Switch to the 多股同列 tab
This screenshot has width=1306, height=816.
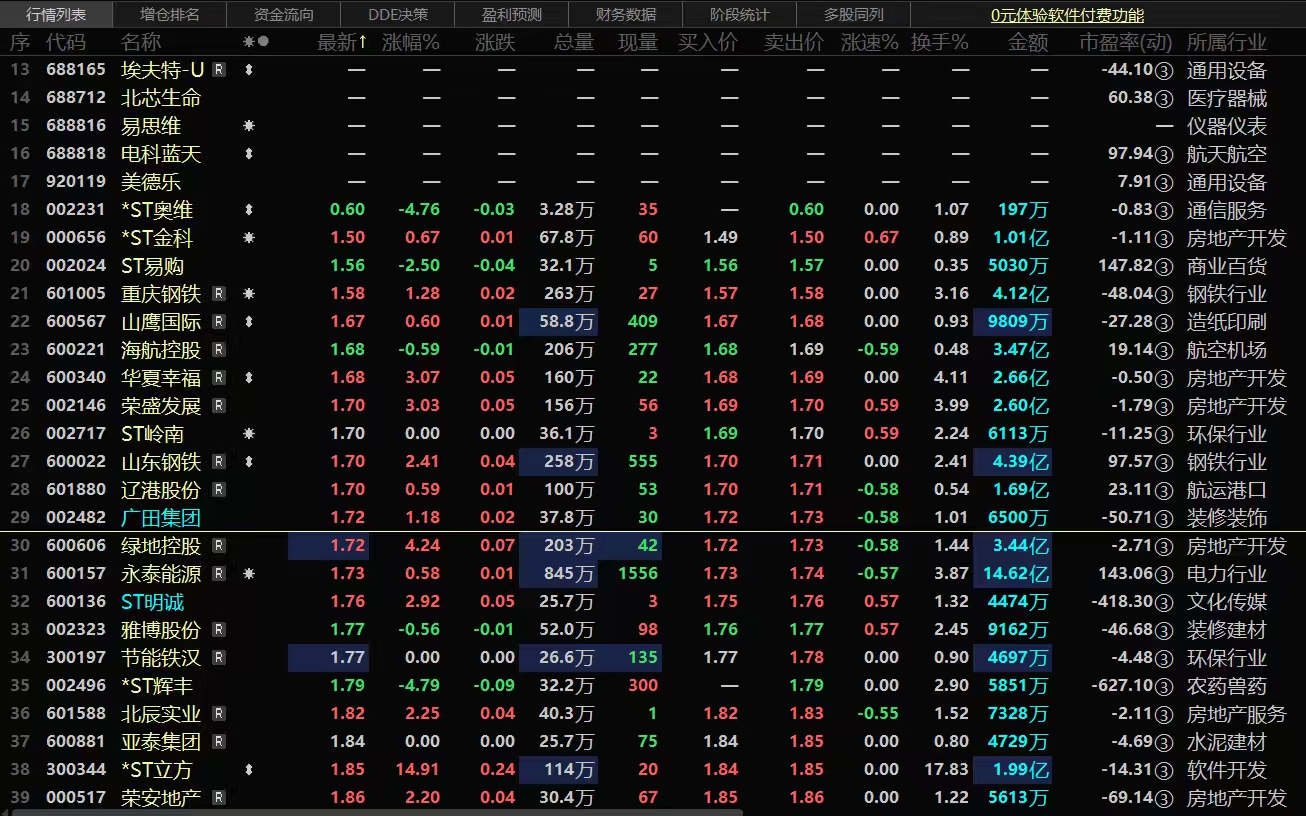854,14
